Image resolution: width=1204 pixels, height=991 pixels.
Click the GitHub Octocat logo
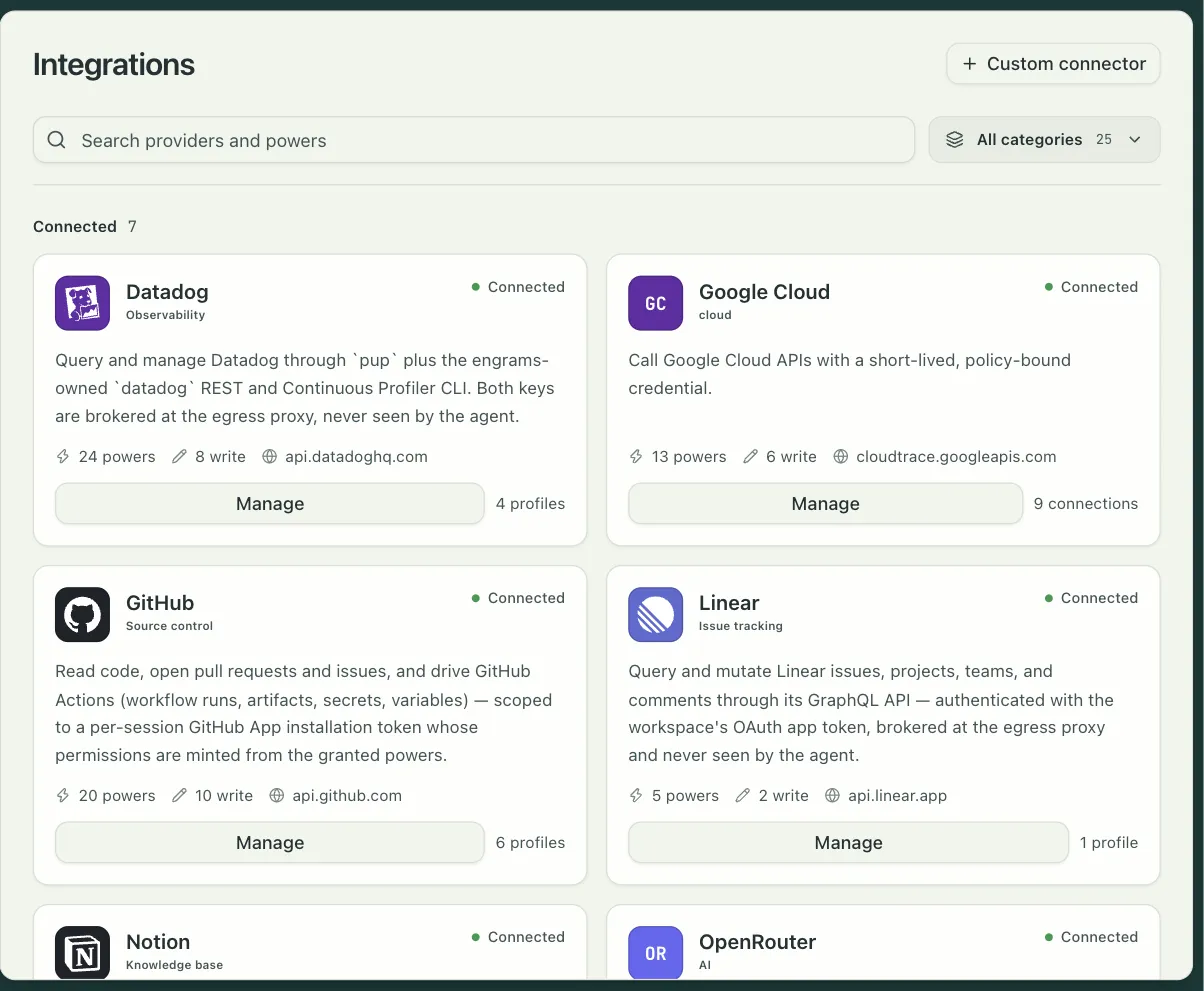[x=82, y=614]
